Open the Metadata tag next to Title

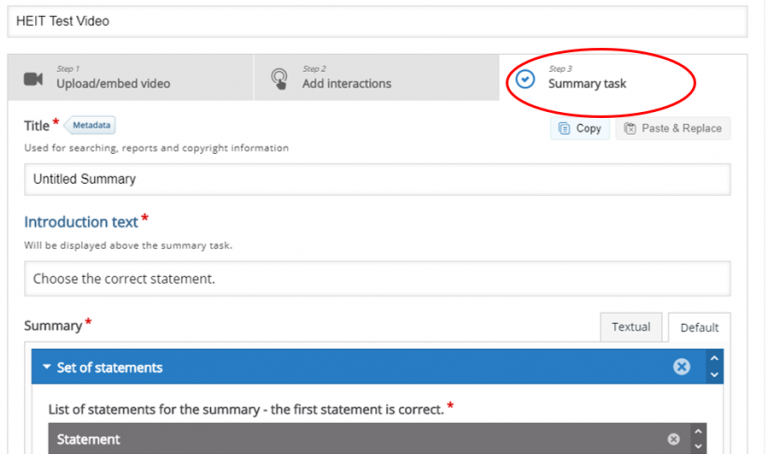(91, 125)
